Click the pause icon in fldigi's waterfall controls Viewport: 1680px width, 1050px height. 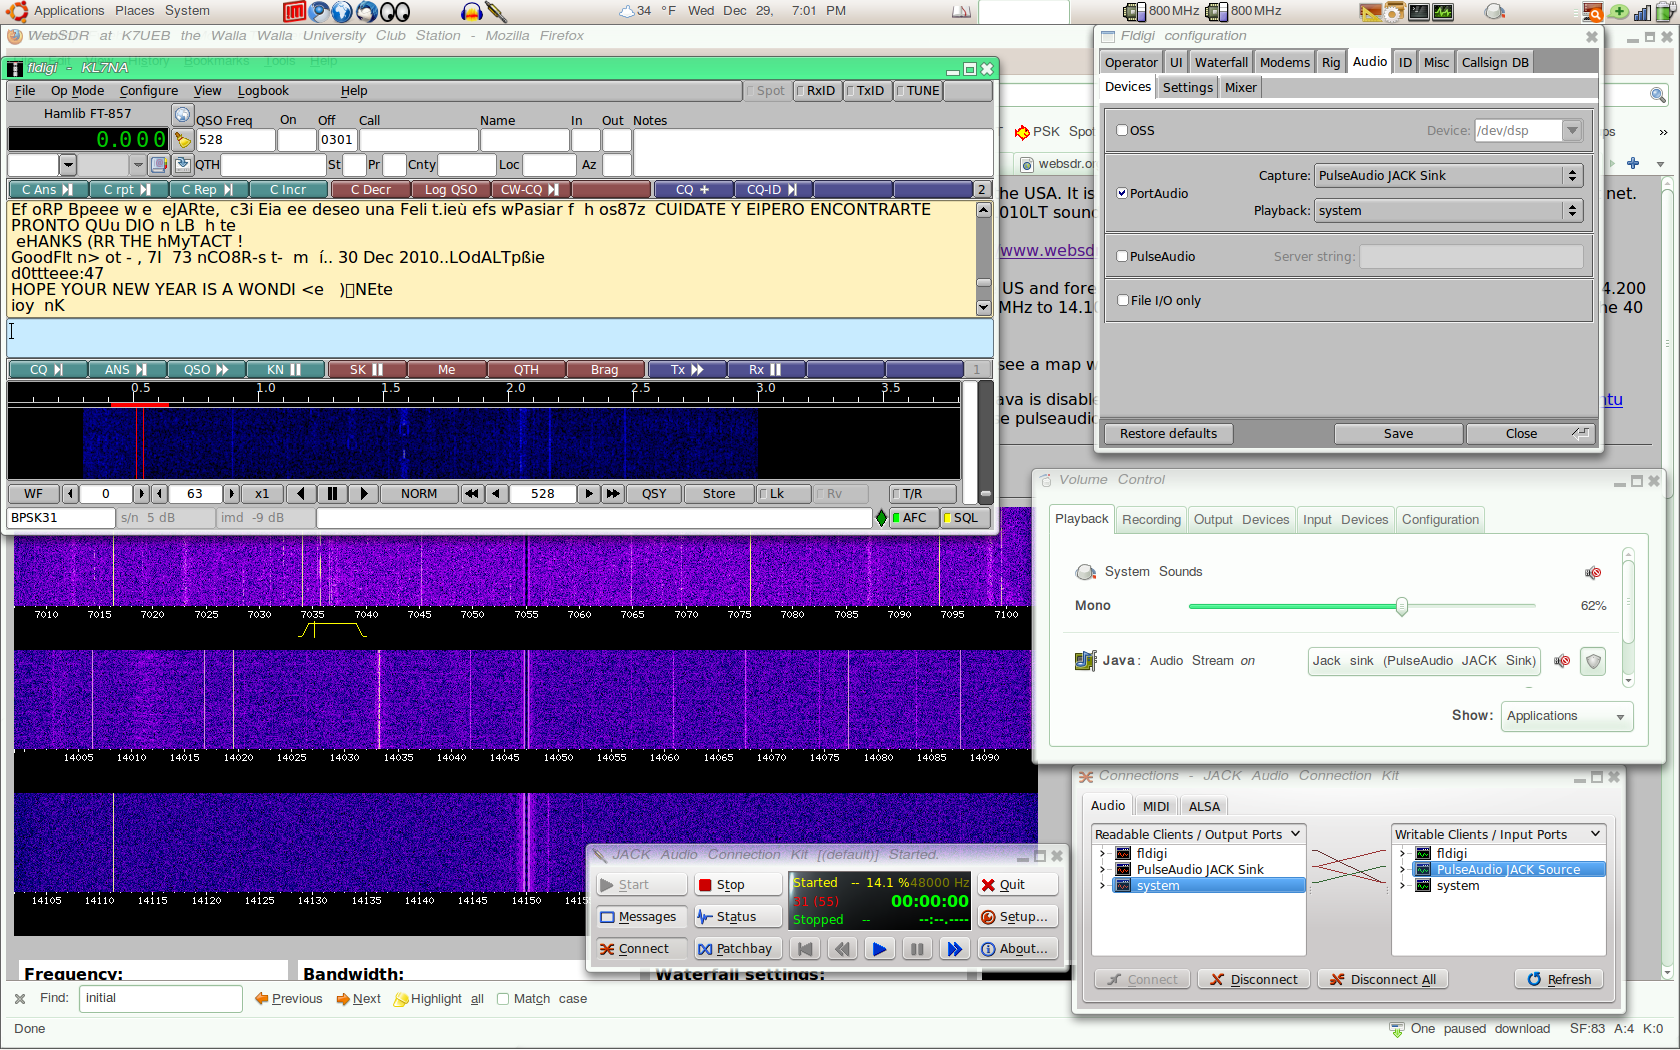coord(332,493)
